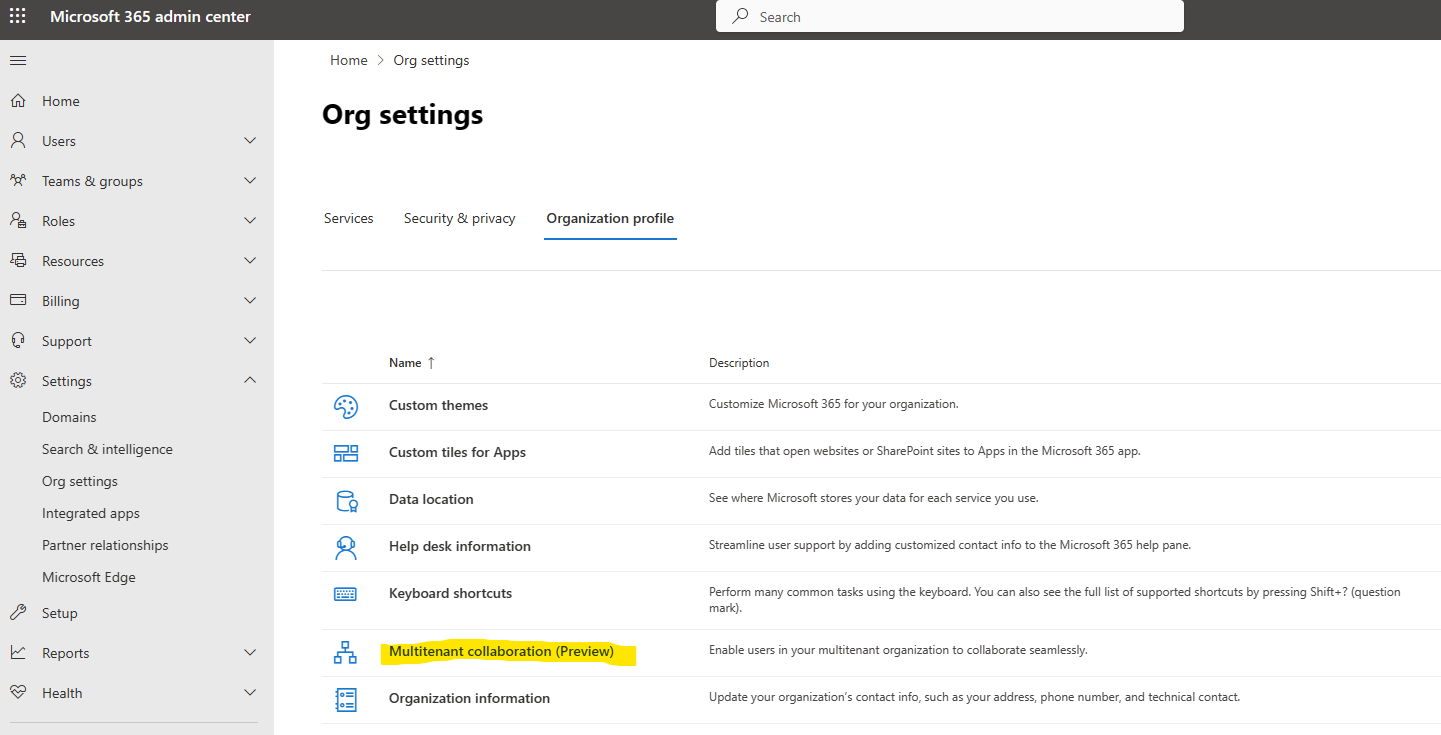Click the Setup label in sidebar

pyautogui.click(x=60, y=613)
